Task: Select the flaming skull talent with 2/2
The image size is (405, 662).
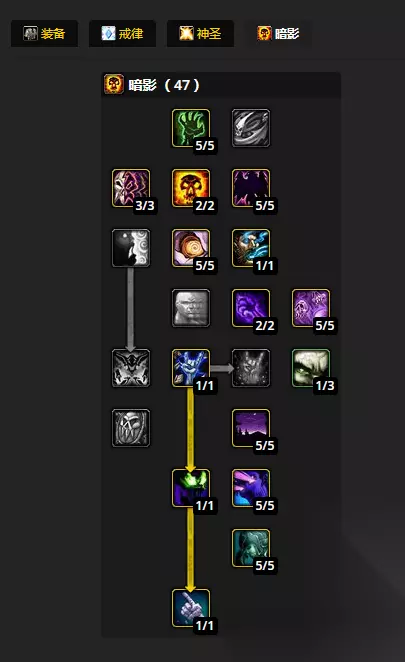Action: [x=191, y=188]
